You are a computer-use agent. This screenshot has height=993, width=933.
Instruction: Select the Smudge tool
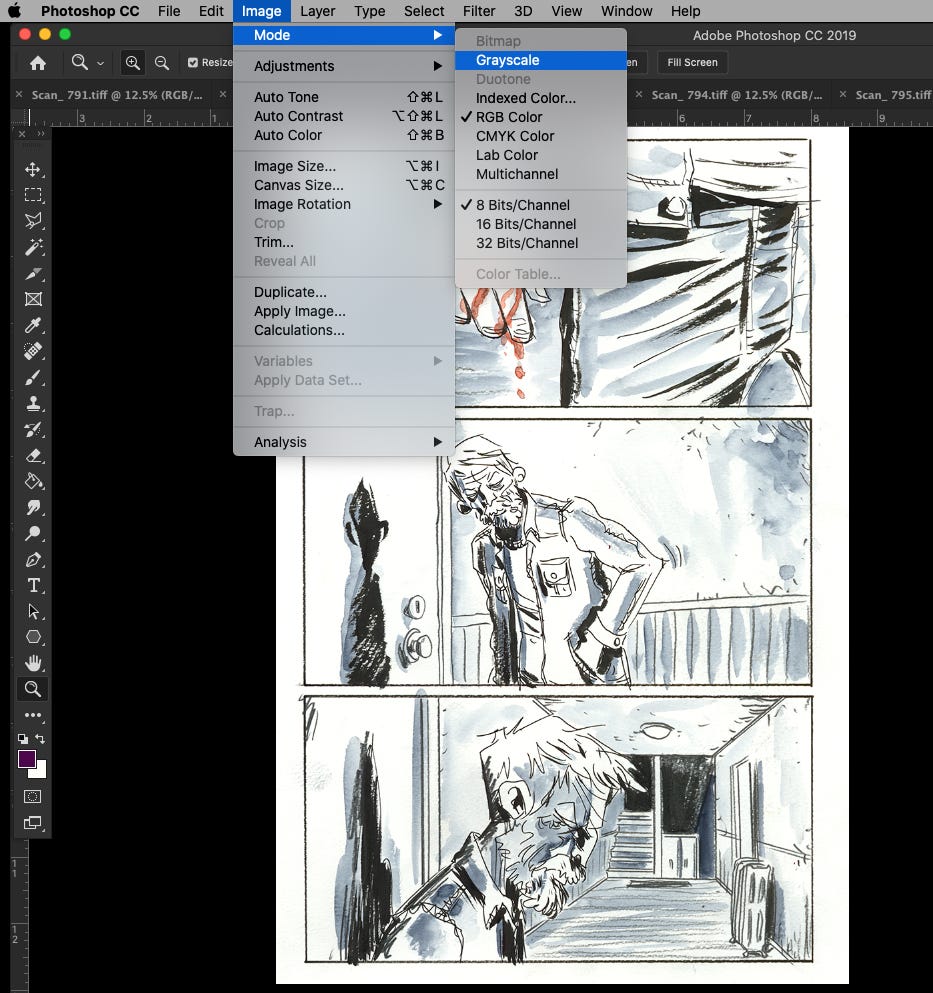coord(33,508)
